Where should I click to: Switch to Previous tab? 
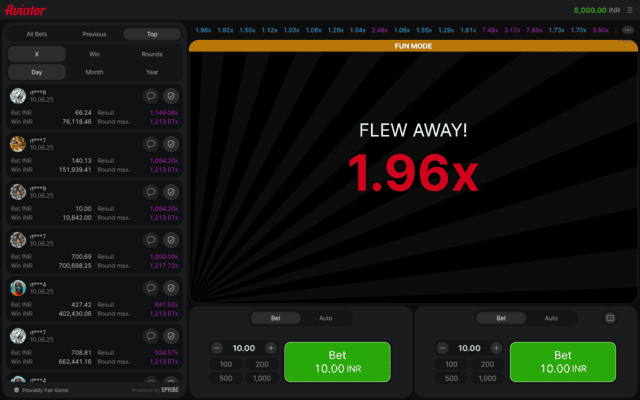tap(94, 34)
